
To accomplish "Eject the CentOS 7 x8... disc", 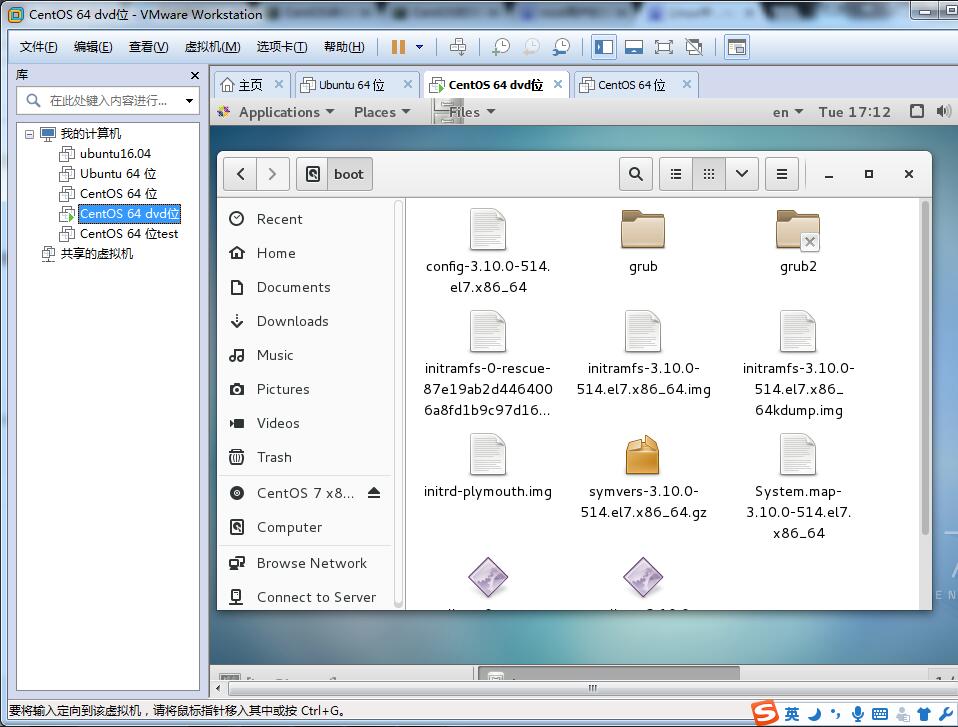I will 374,492.
